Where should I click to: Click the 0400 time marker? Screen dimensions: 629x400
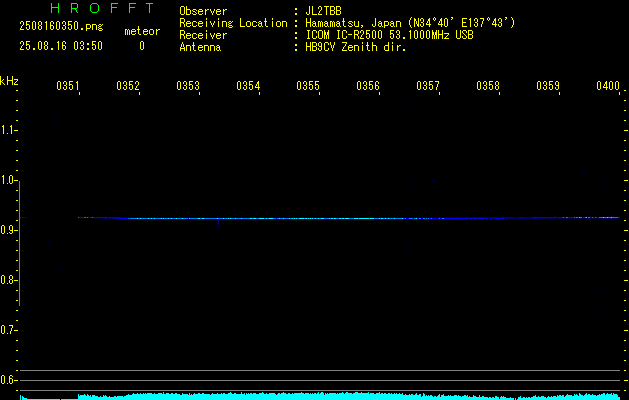click(608, 86)
